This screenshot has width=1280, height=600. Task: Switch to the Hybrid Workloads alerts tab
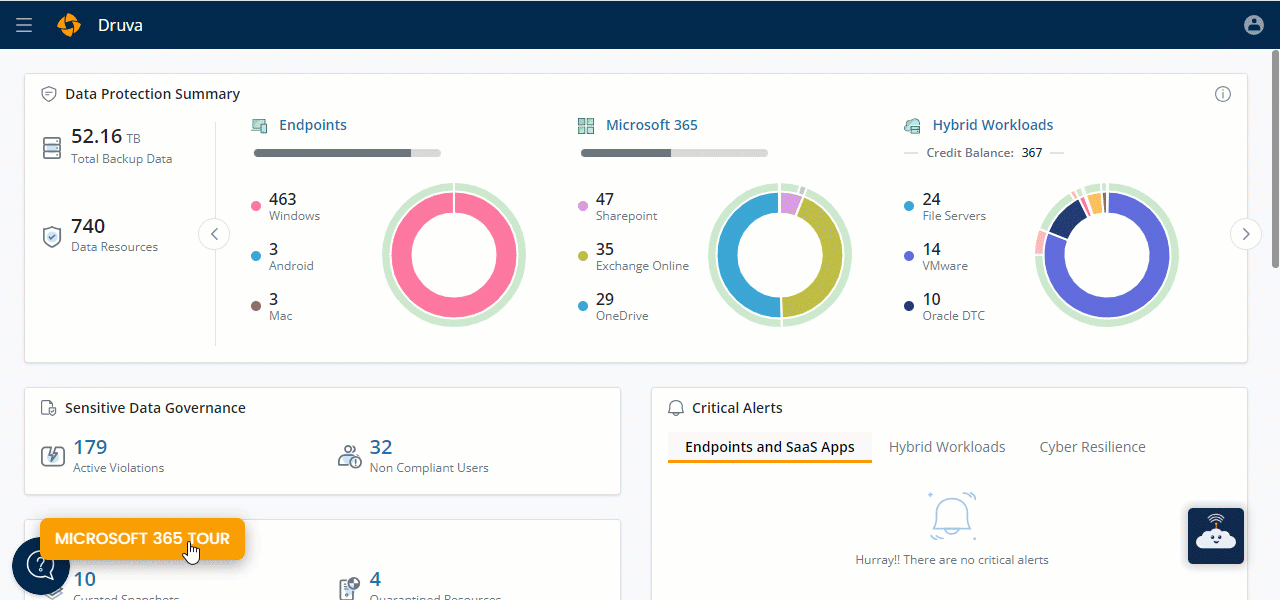(946, 447)
